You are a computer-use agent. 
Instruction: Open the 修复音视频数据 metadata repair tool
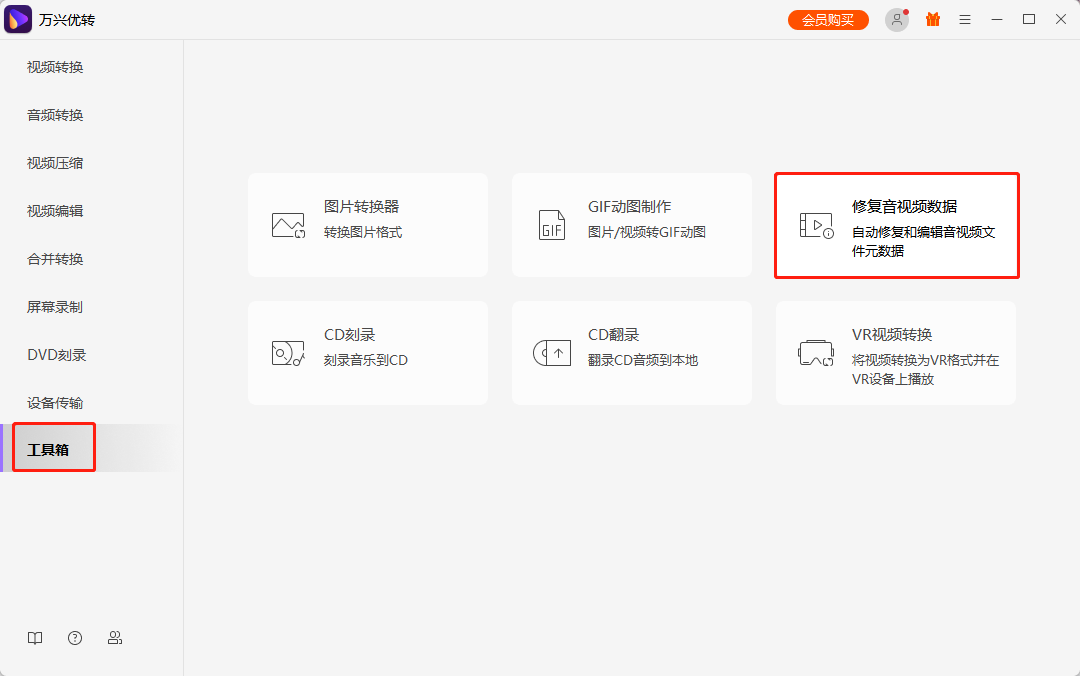(x=895, y=225)
